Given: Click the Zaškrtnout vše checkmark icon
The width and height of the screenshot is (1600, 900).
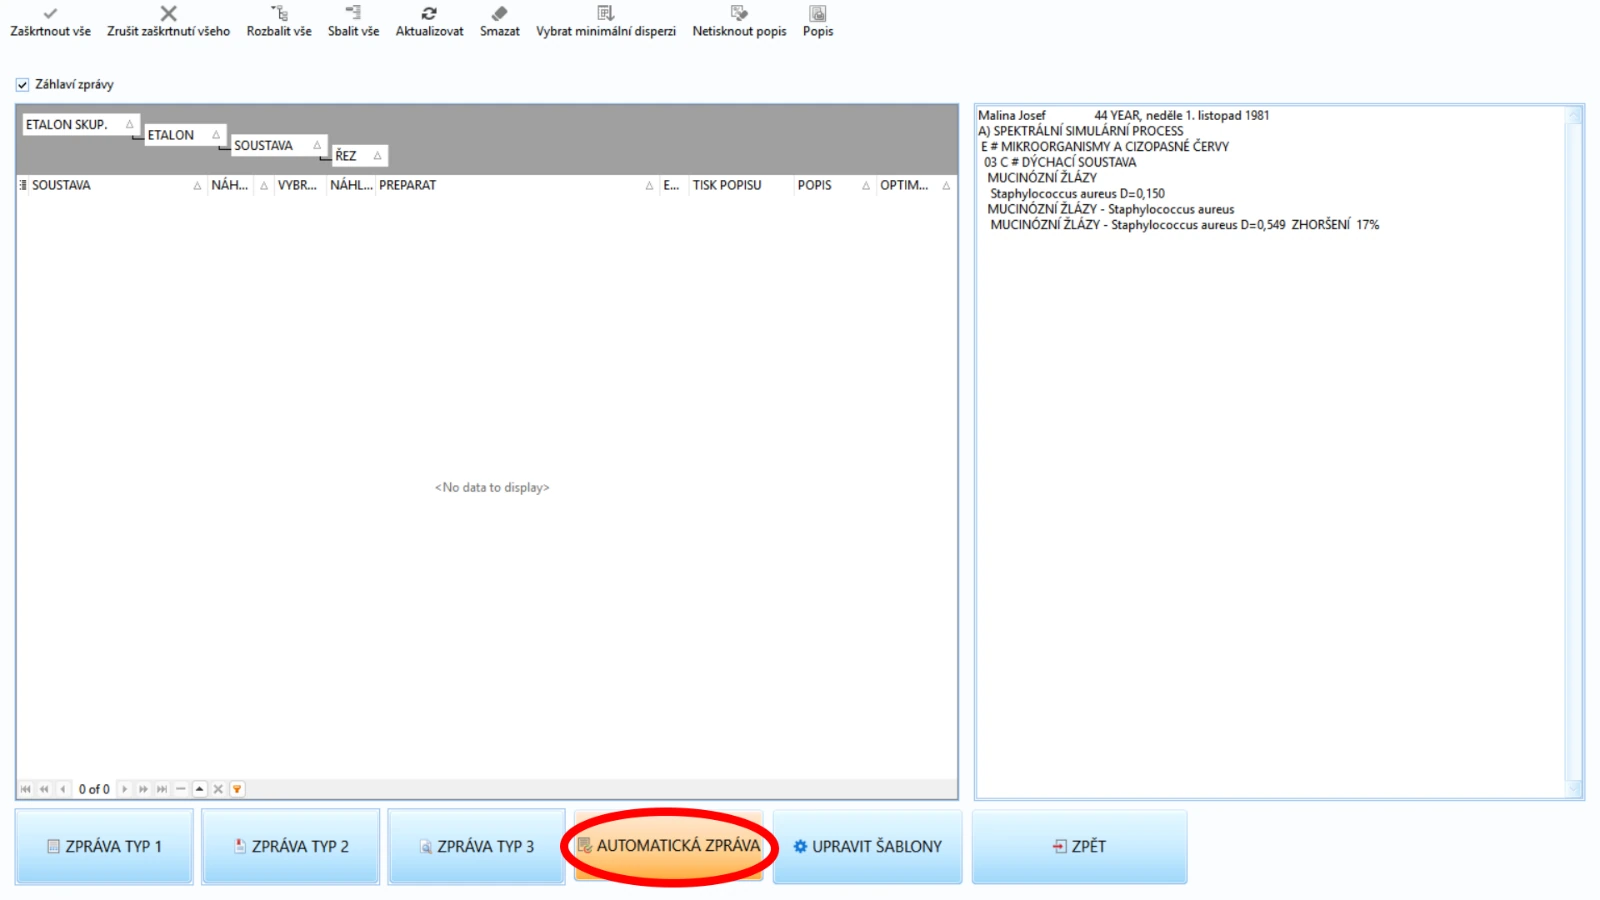Looking at the screenshot, I should pyautogui.click(x=50, y=13).
